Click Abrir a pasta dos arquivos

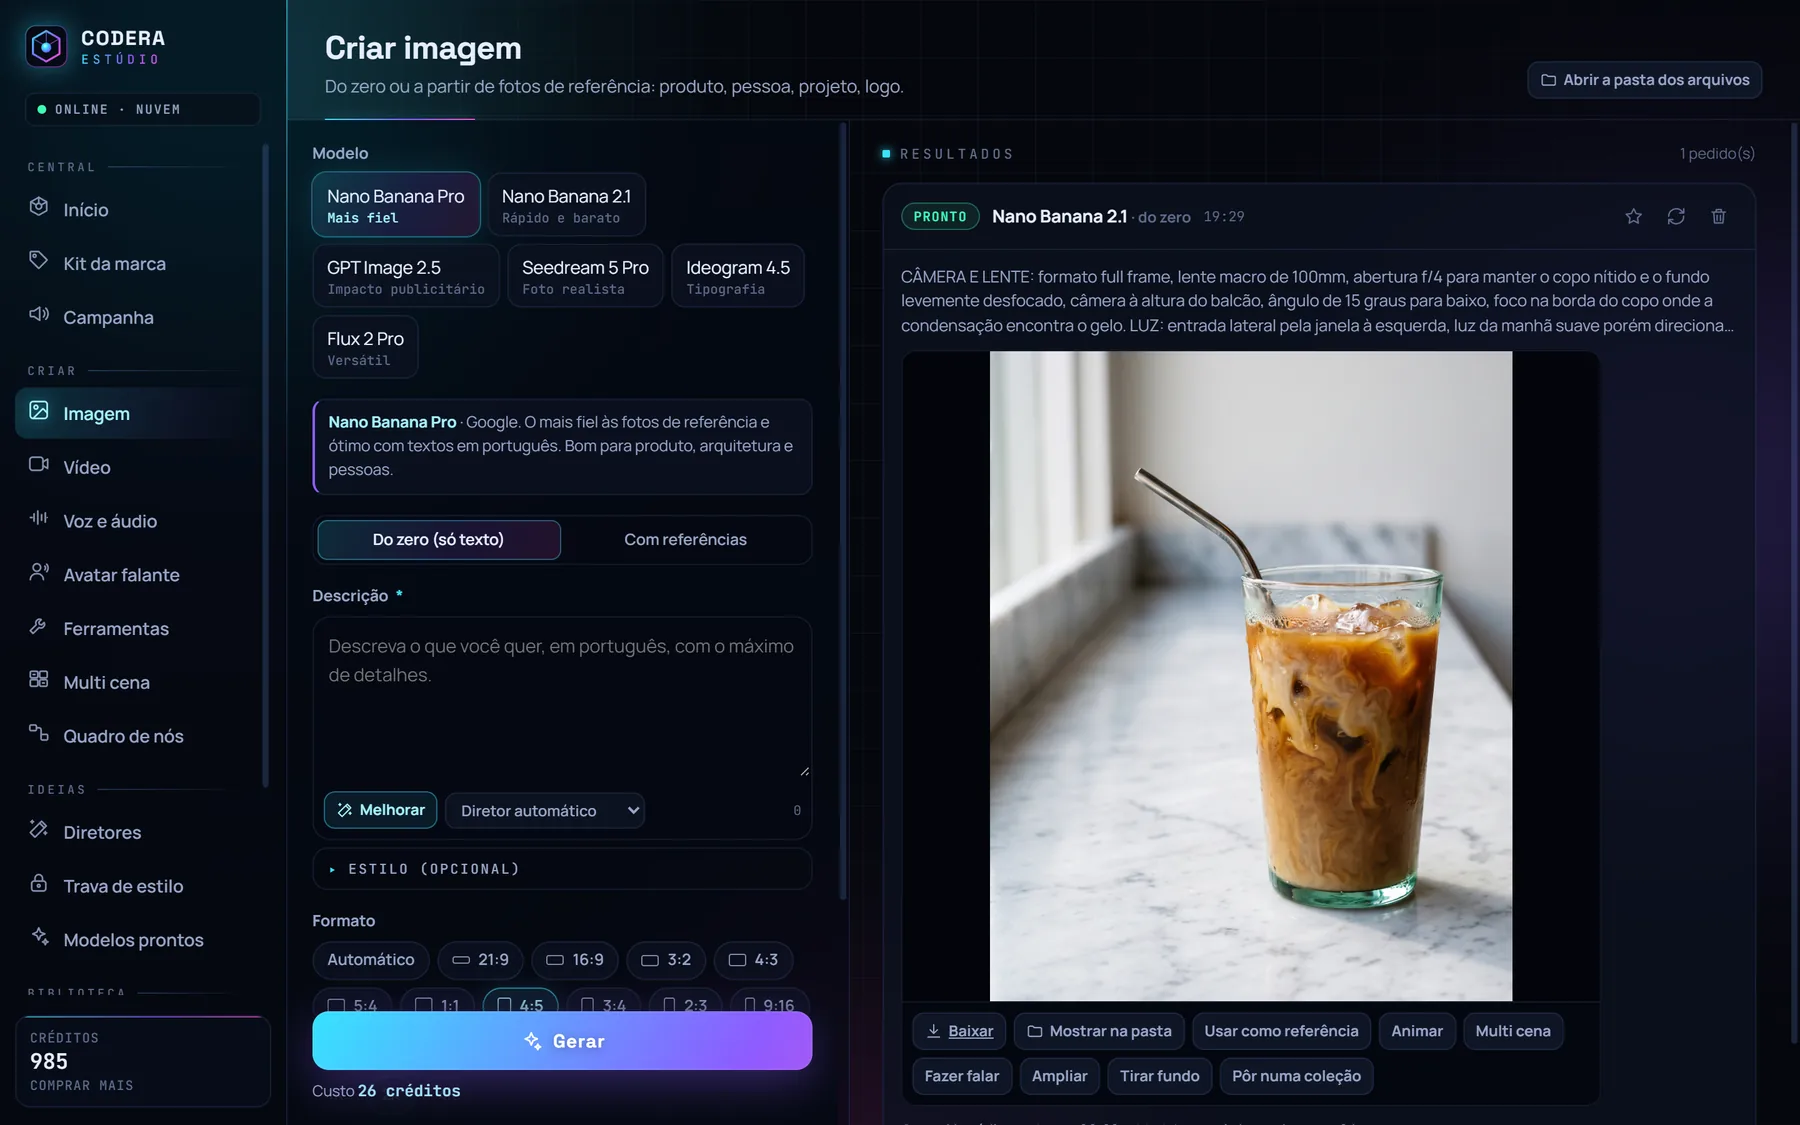point(1645,80)
